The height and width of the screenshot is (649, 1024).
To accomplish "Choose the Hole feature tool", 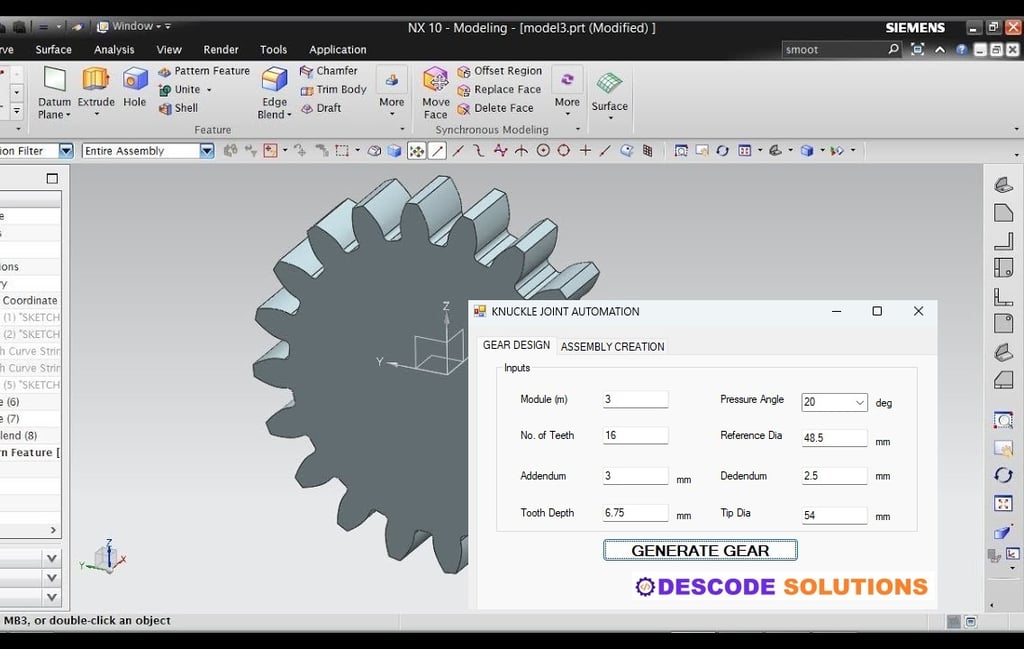I will pos(135,87).
